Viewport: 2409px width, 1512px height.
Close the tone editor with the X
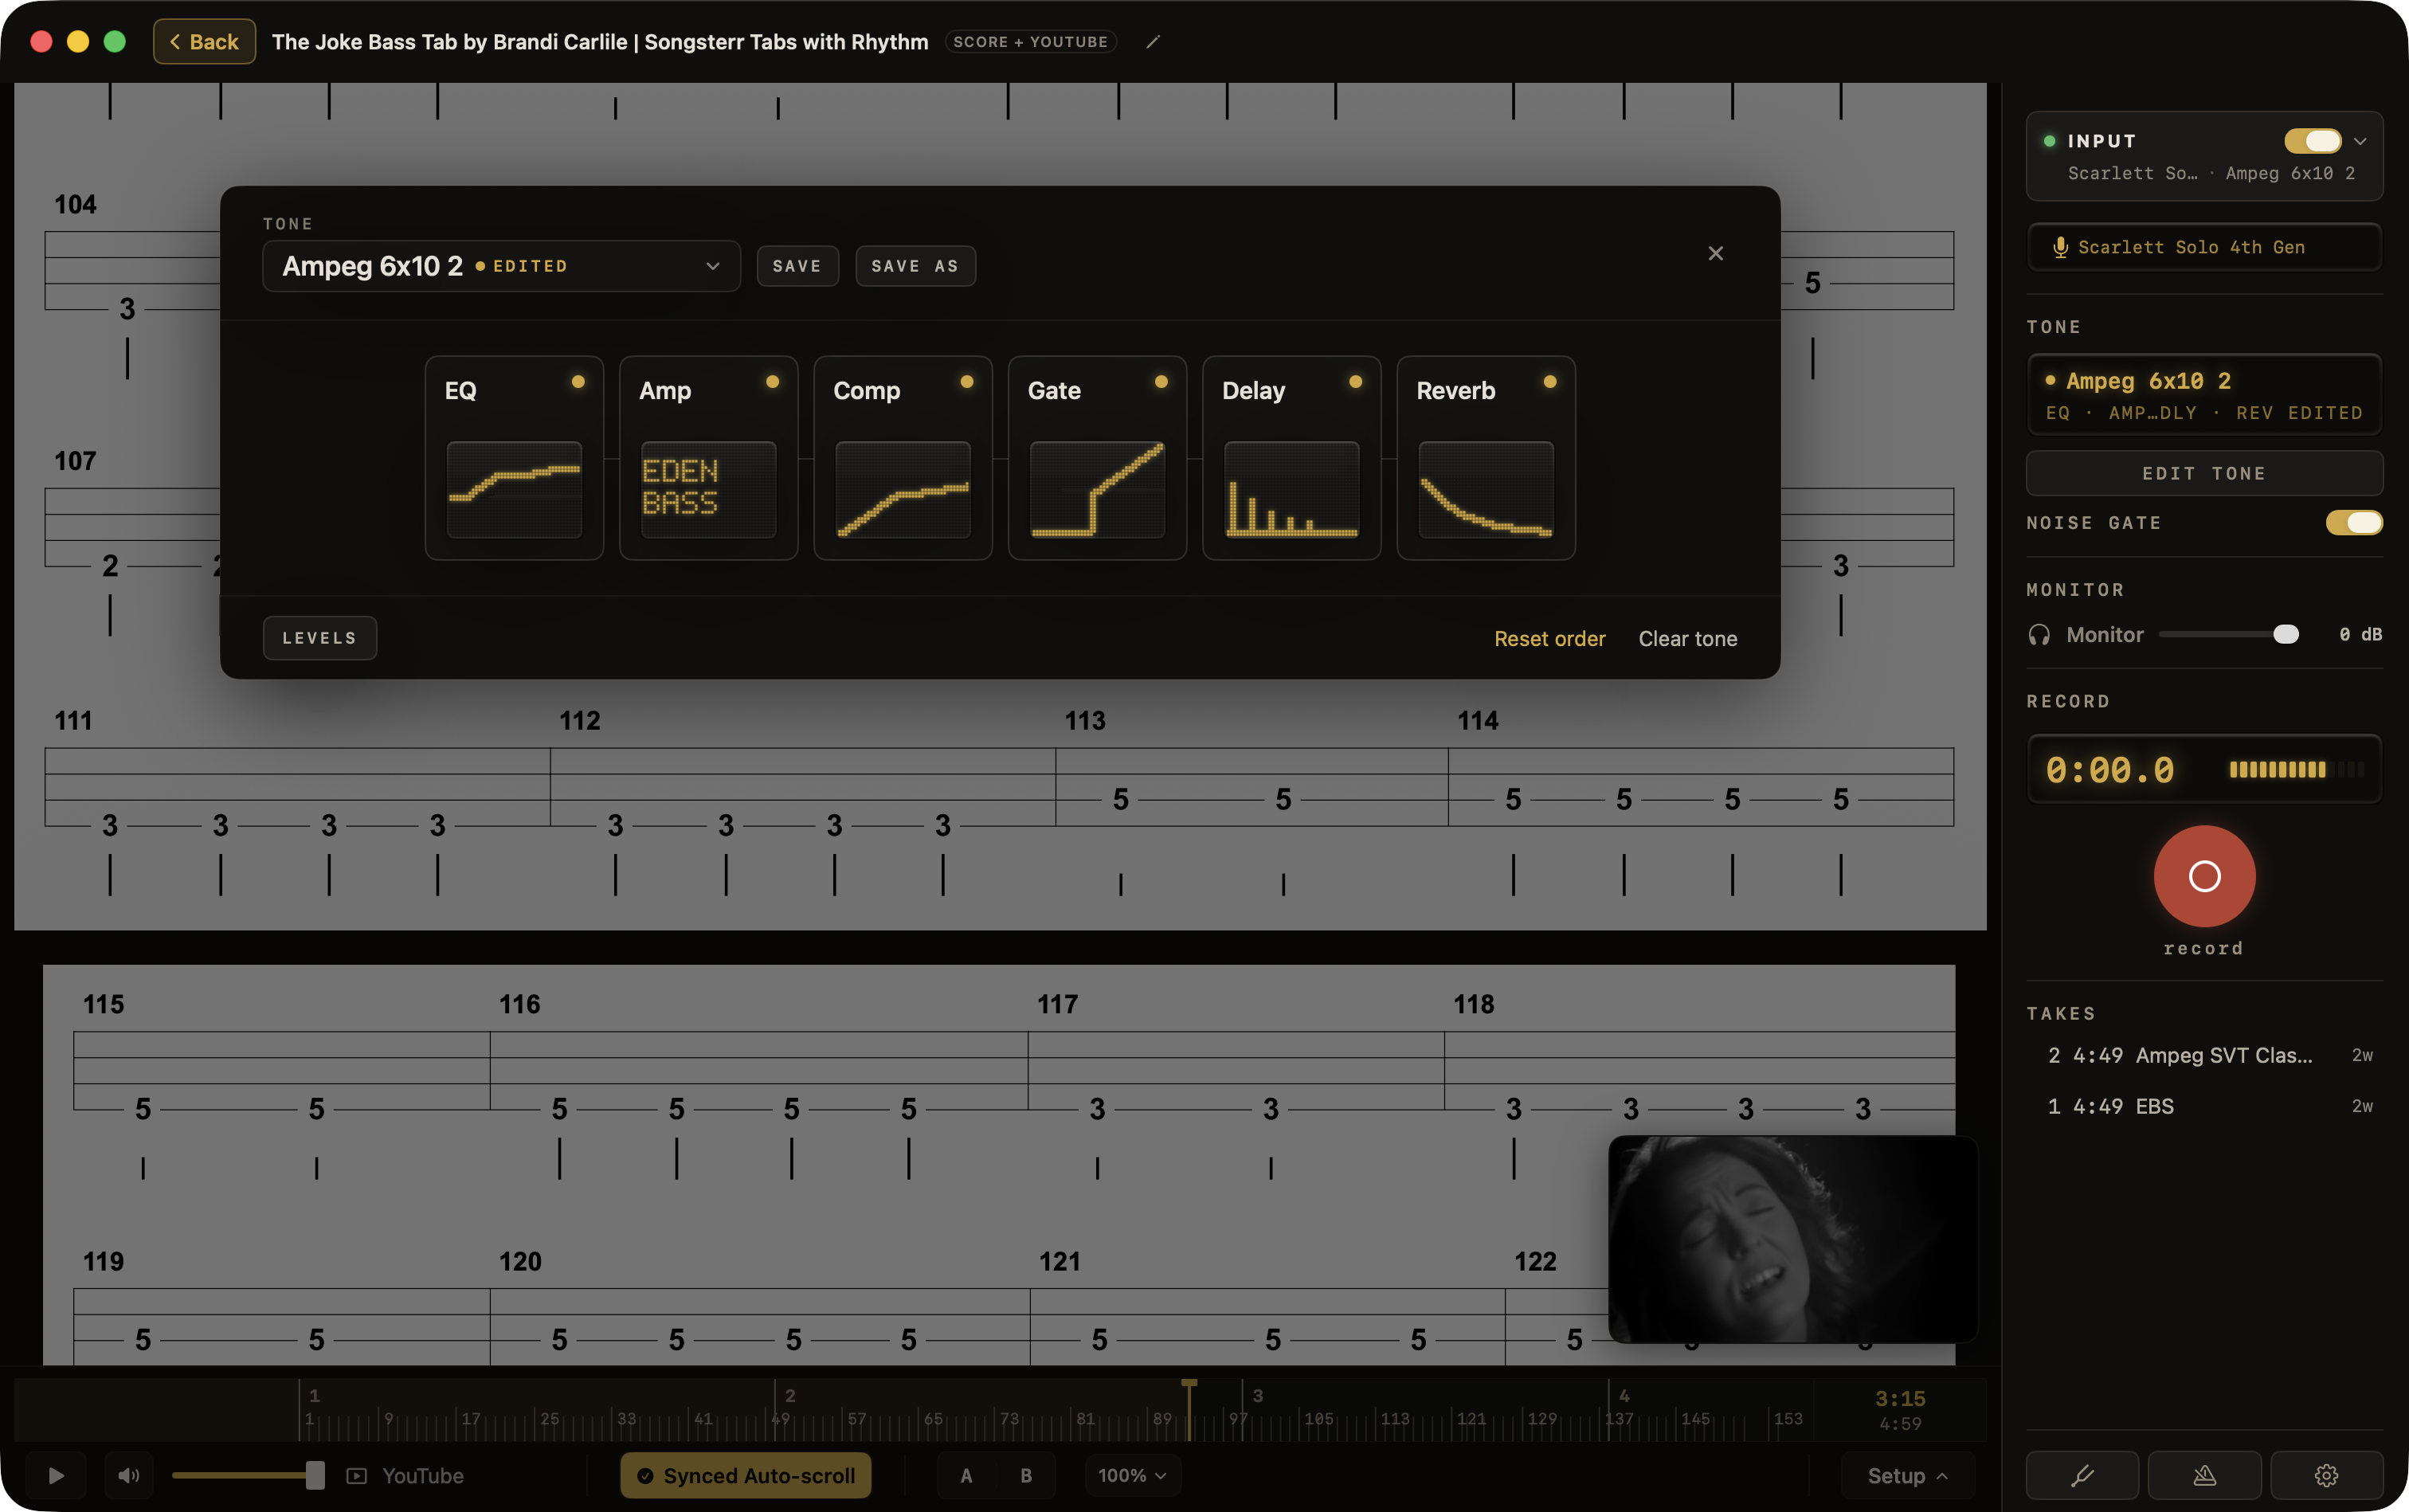click(1716, 253)
